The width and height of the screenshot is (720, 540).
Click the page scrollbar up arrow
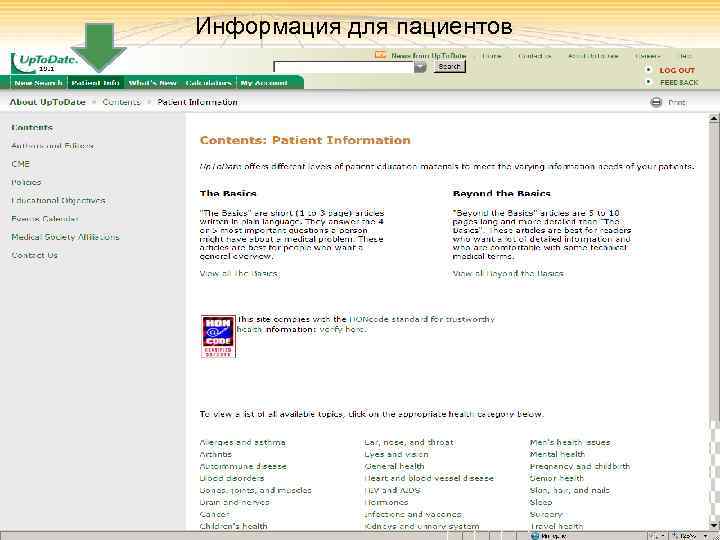pos(714,119)
